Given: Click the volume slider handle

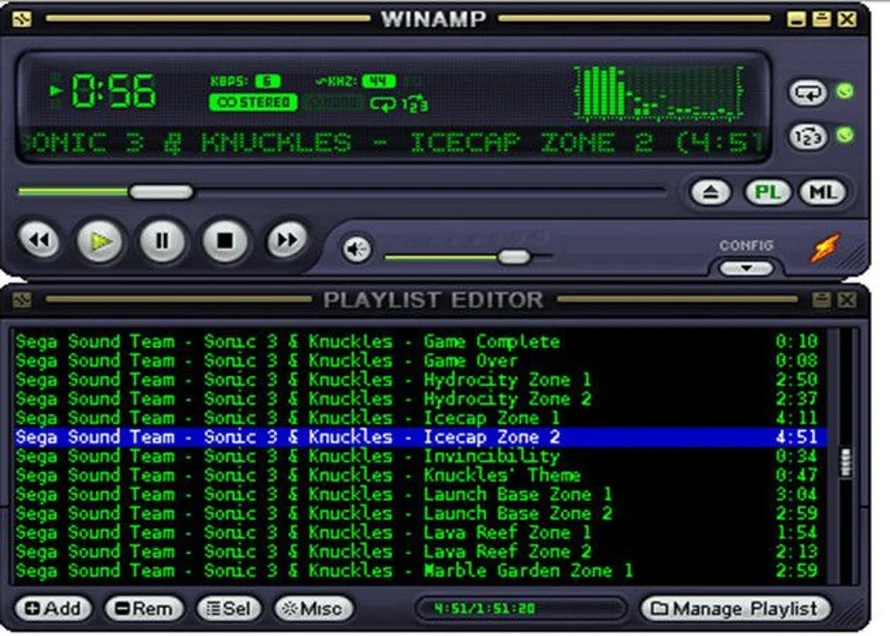Looking at the screenshot, I should pyautogui.click(x=514, y=257).
